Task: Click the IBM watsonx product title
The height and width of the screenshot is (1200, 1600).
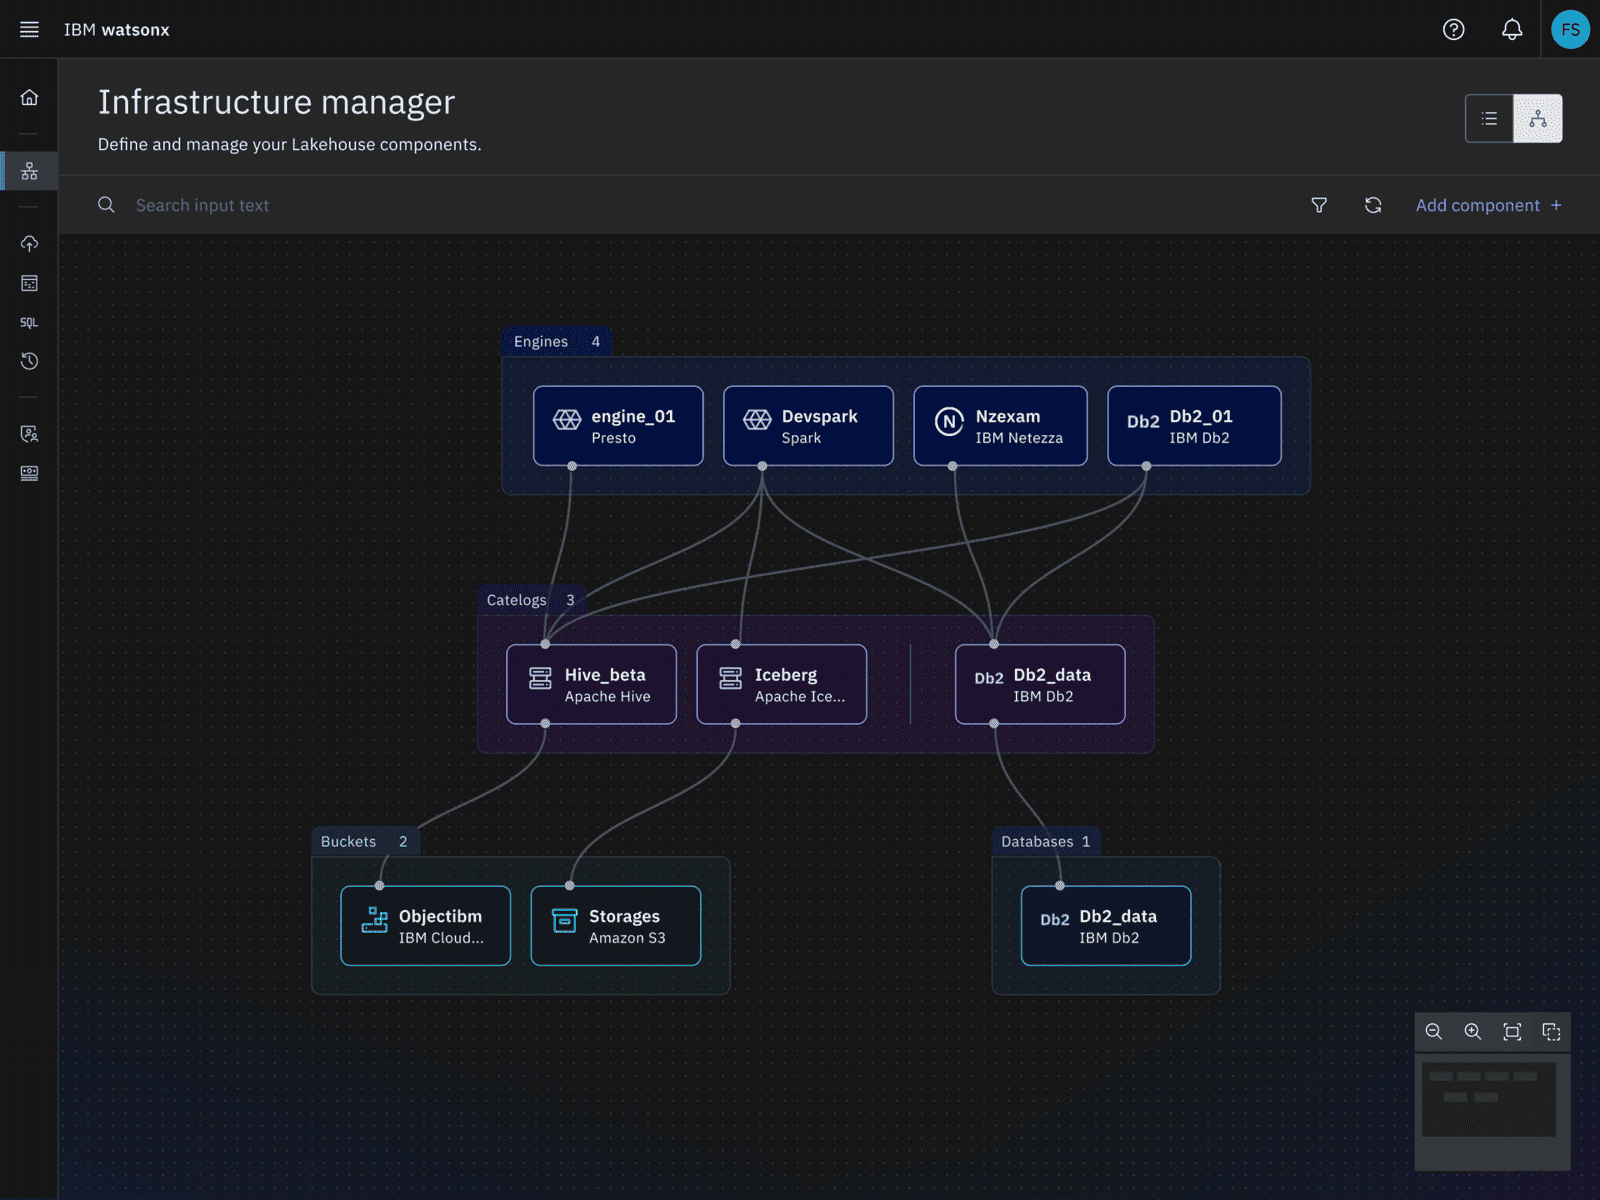Action: click(117, 30)
